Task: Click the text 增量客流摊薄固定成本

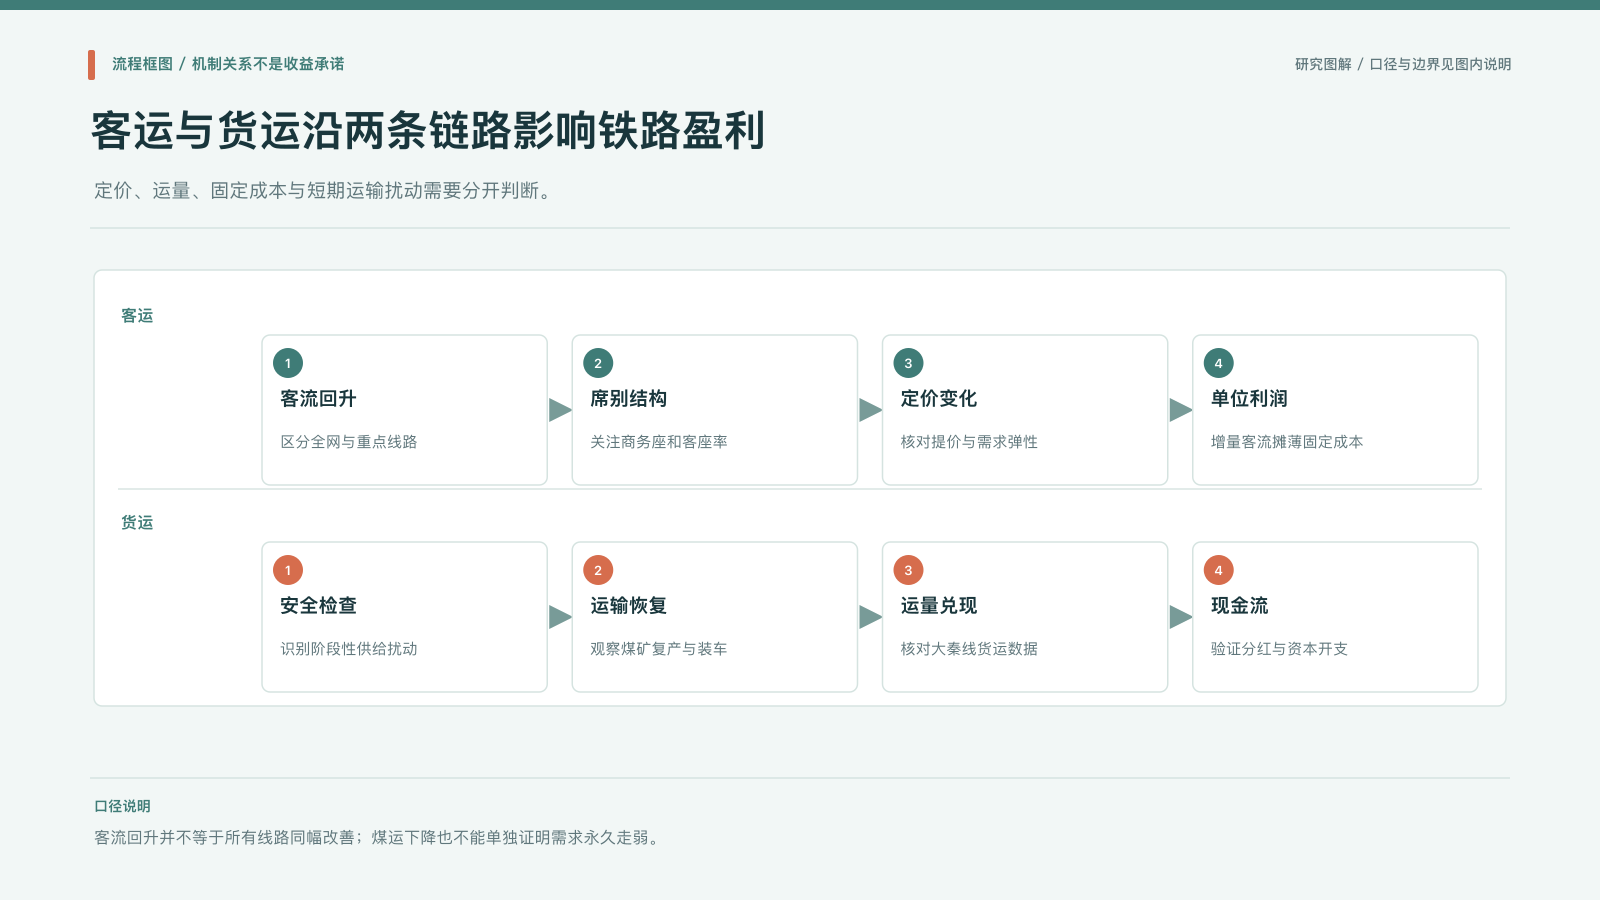Action: pyautogui.click(x=1287, y=442)
